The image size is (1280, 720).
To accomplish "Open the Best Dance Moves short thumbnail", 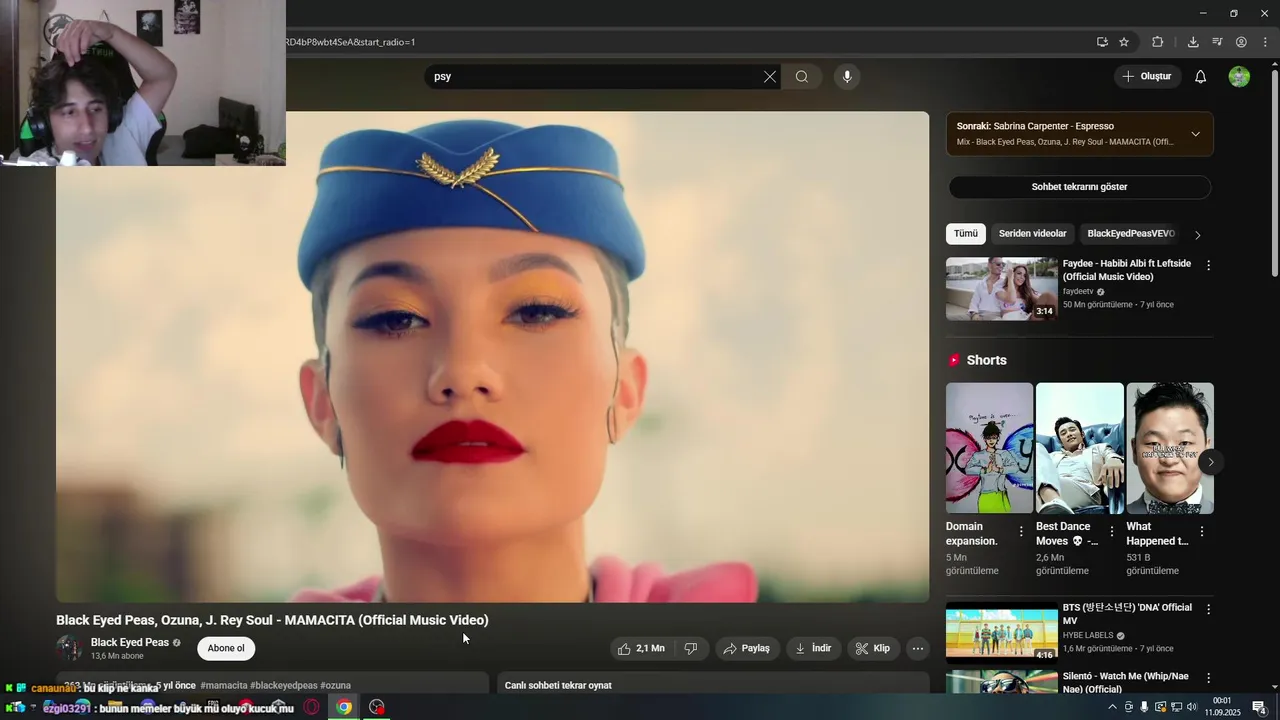I will (1080, 448).
